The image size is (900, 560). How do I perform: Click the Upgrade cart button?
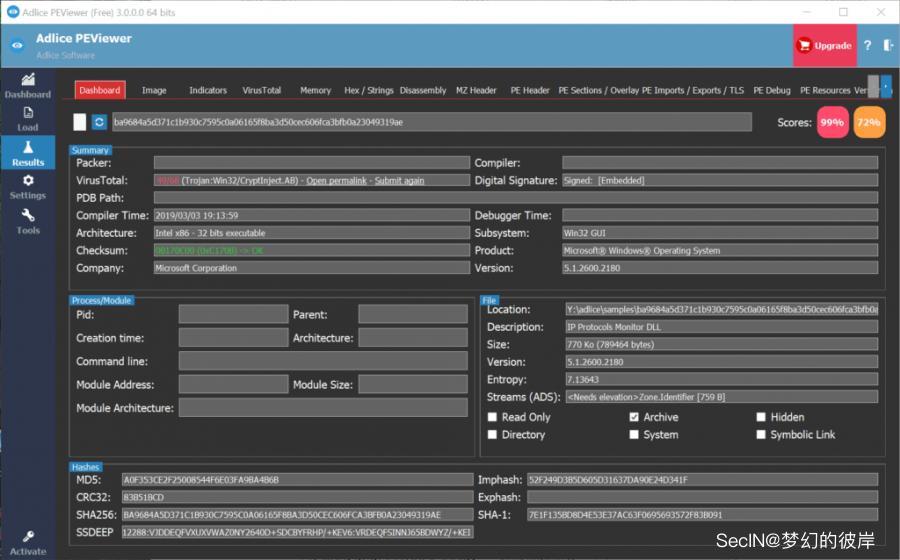tap(825, 45)
